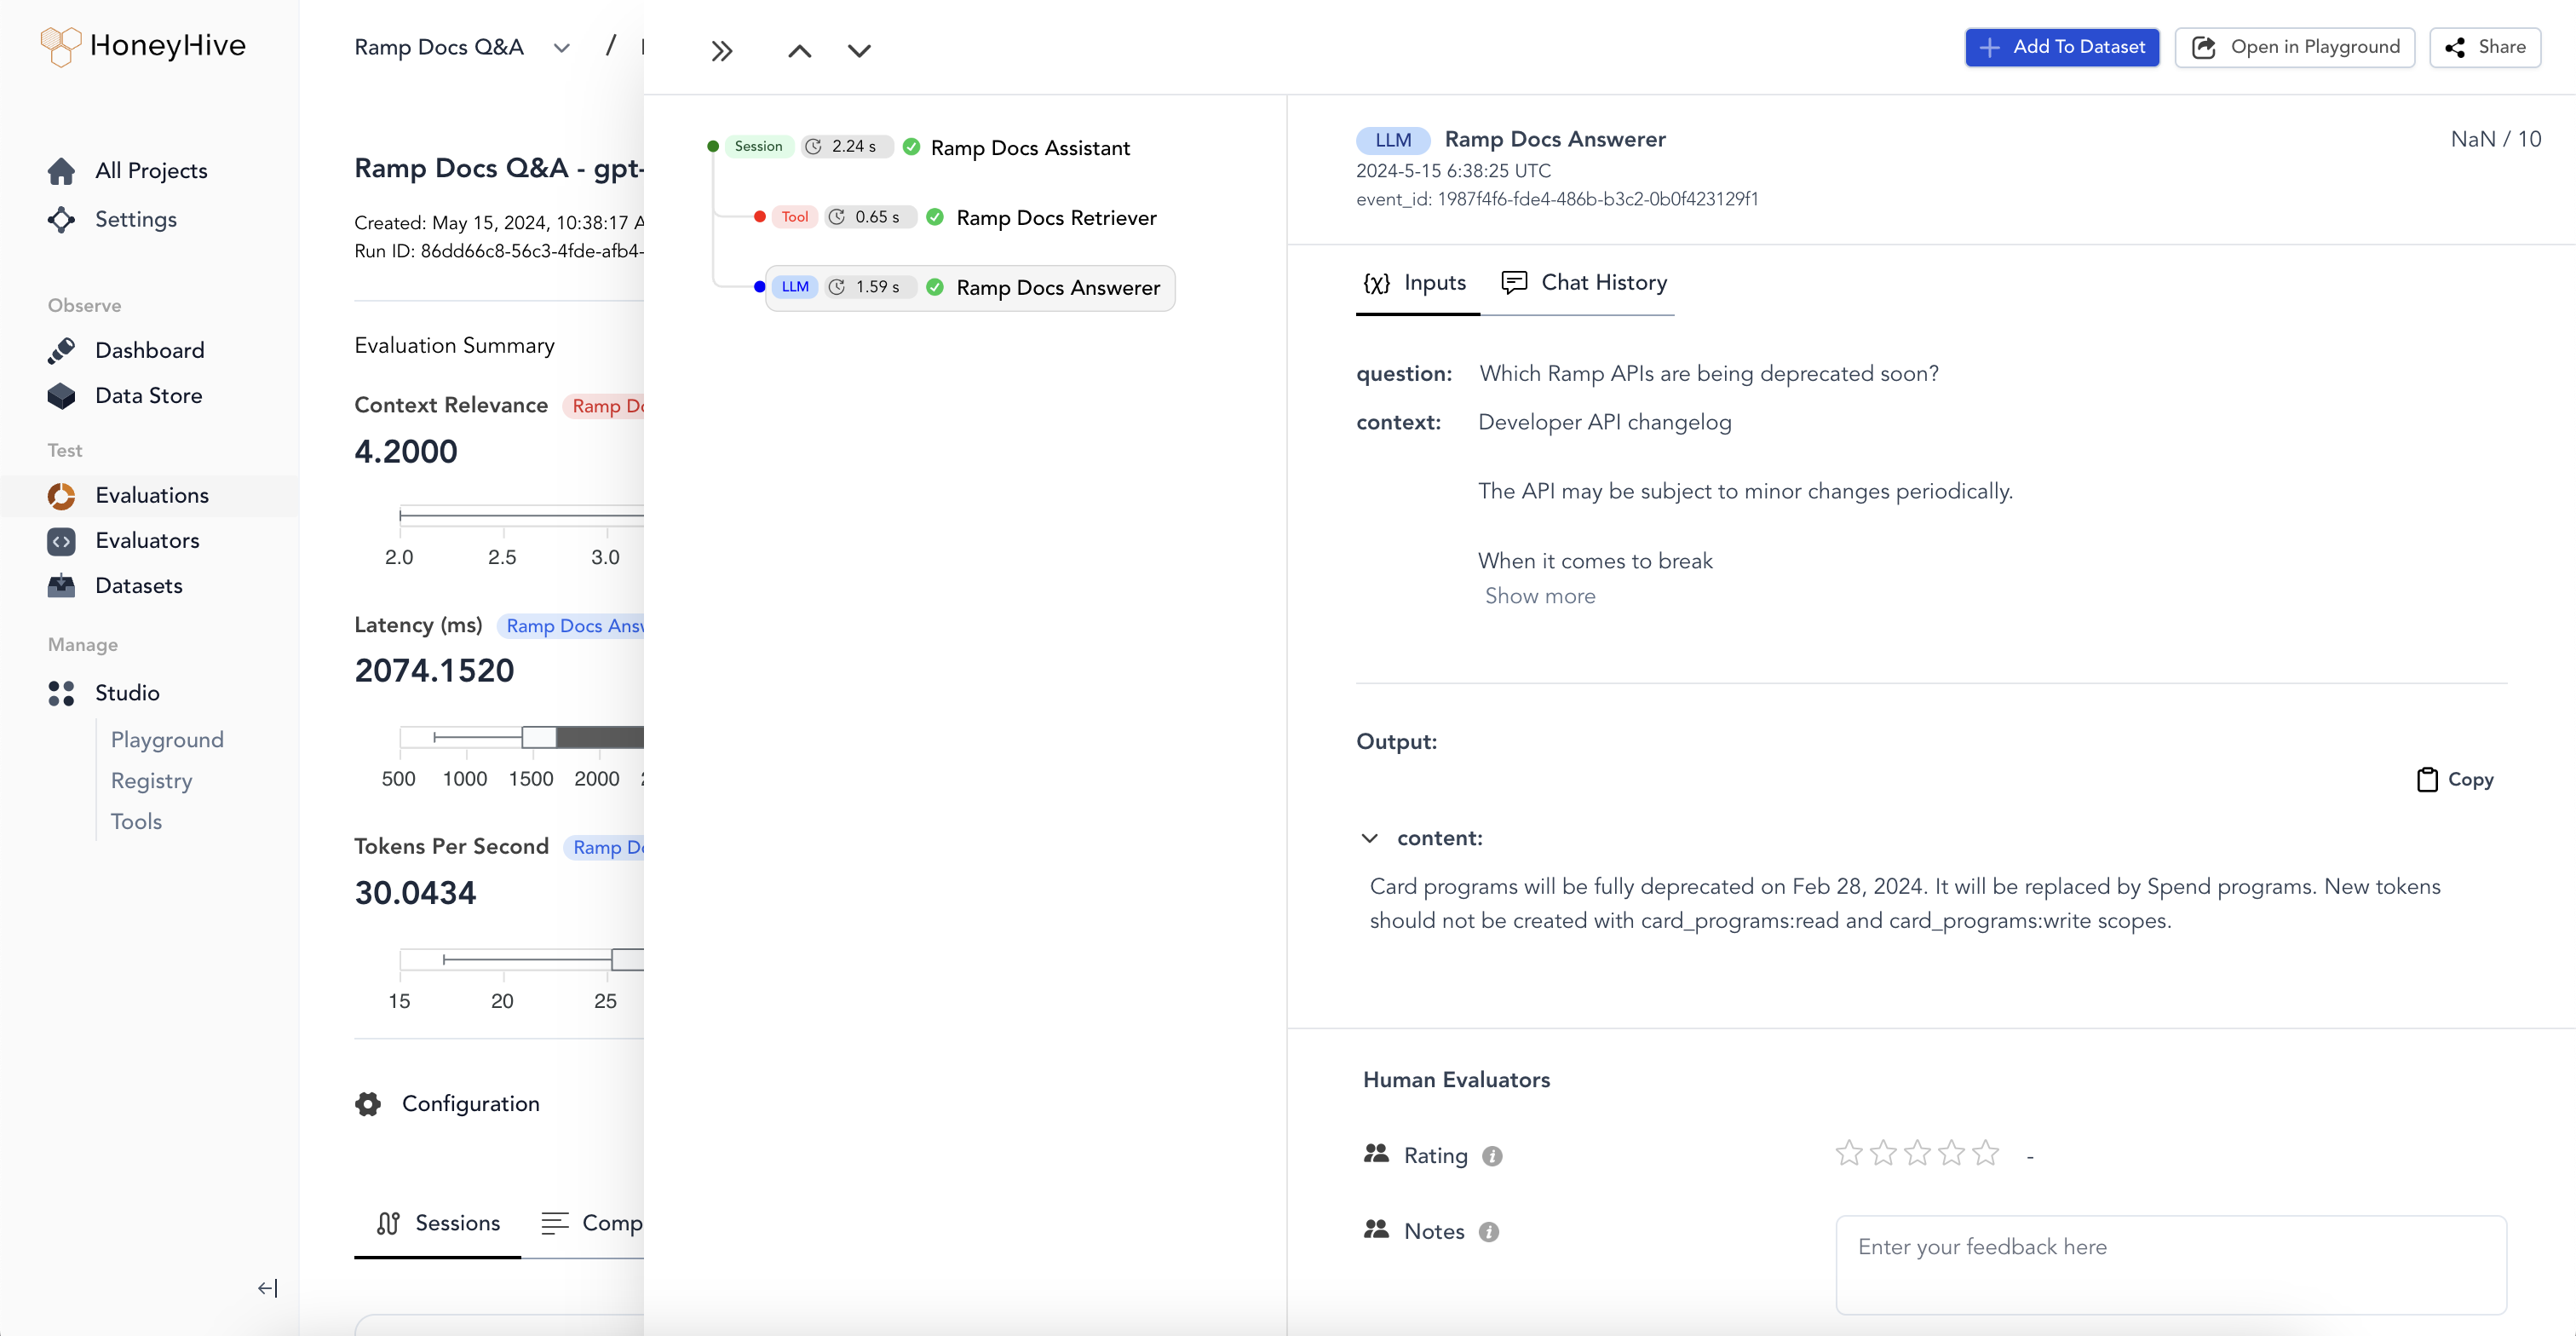Click the Notes feedback text field

[2170, 1264]
